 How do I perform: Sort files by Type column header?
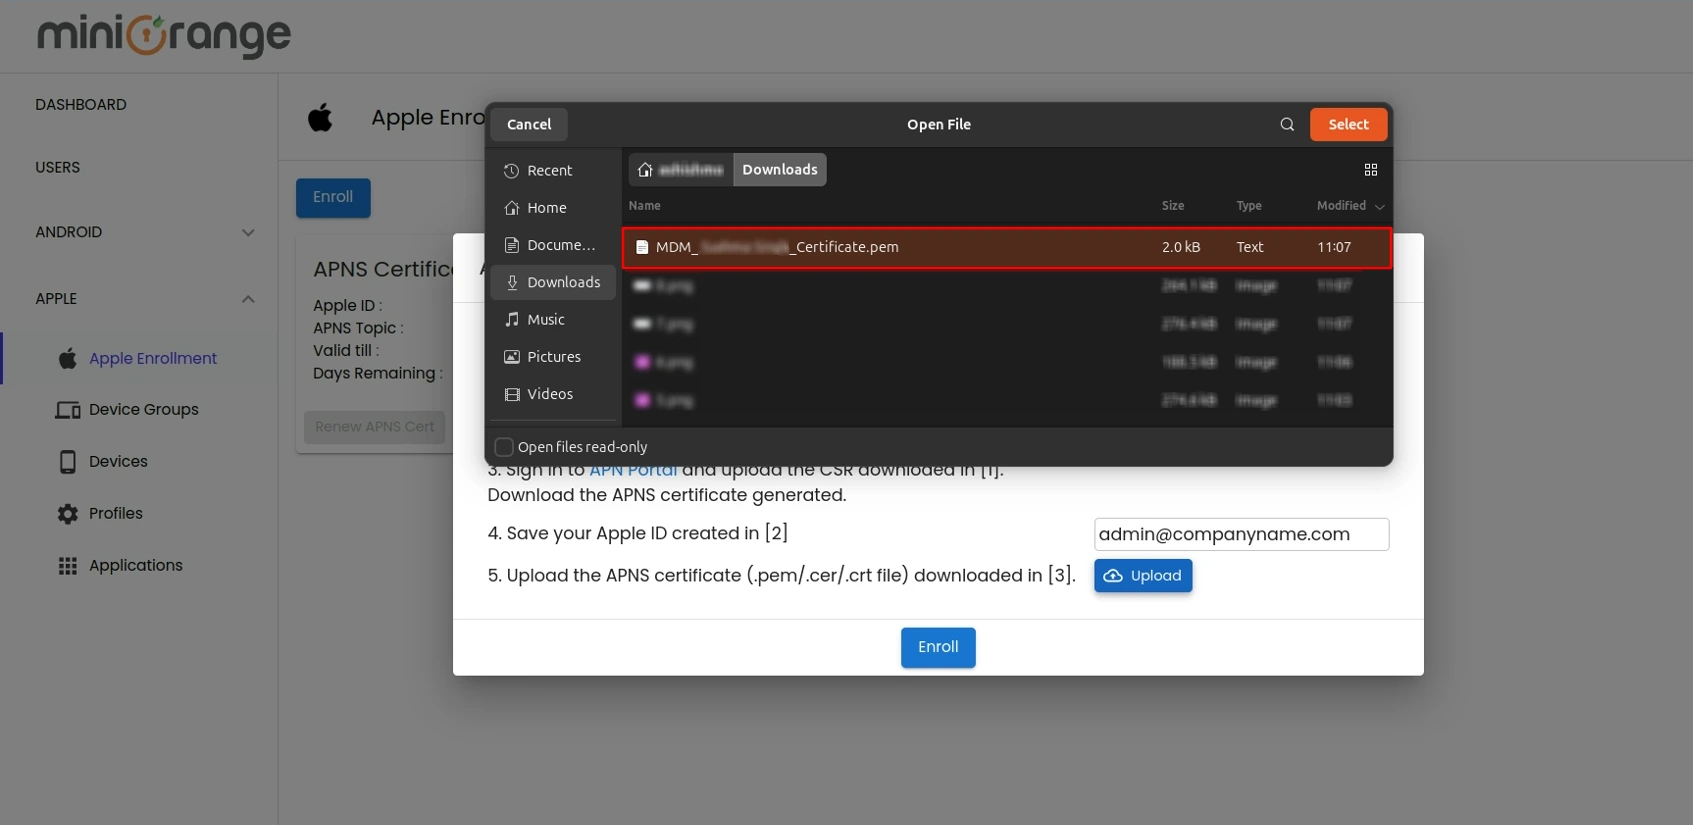1249,206
